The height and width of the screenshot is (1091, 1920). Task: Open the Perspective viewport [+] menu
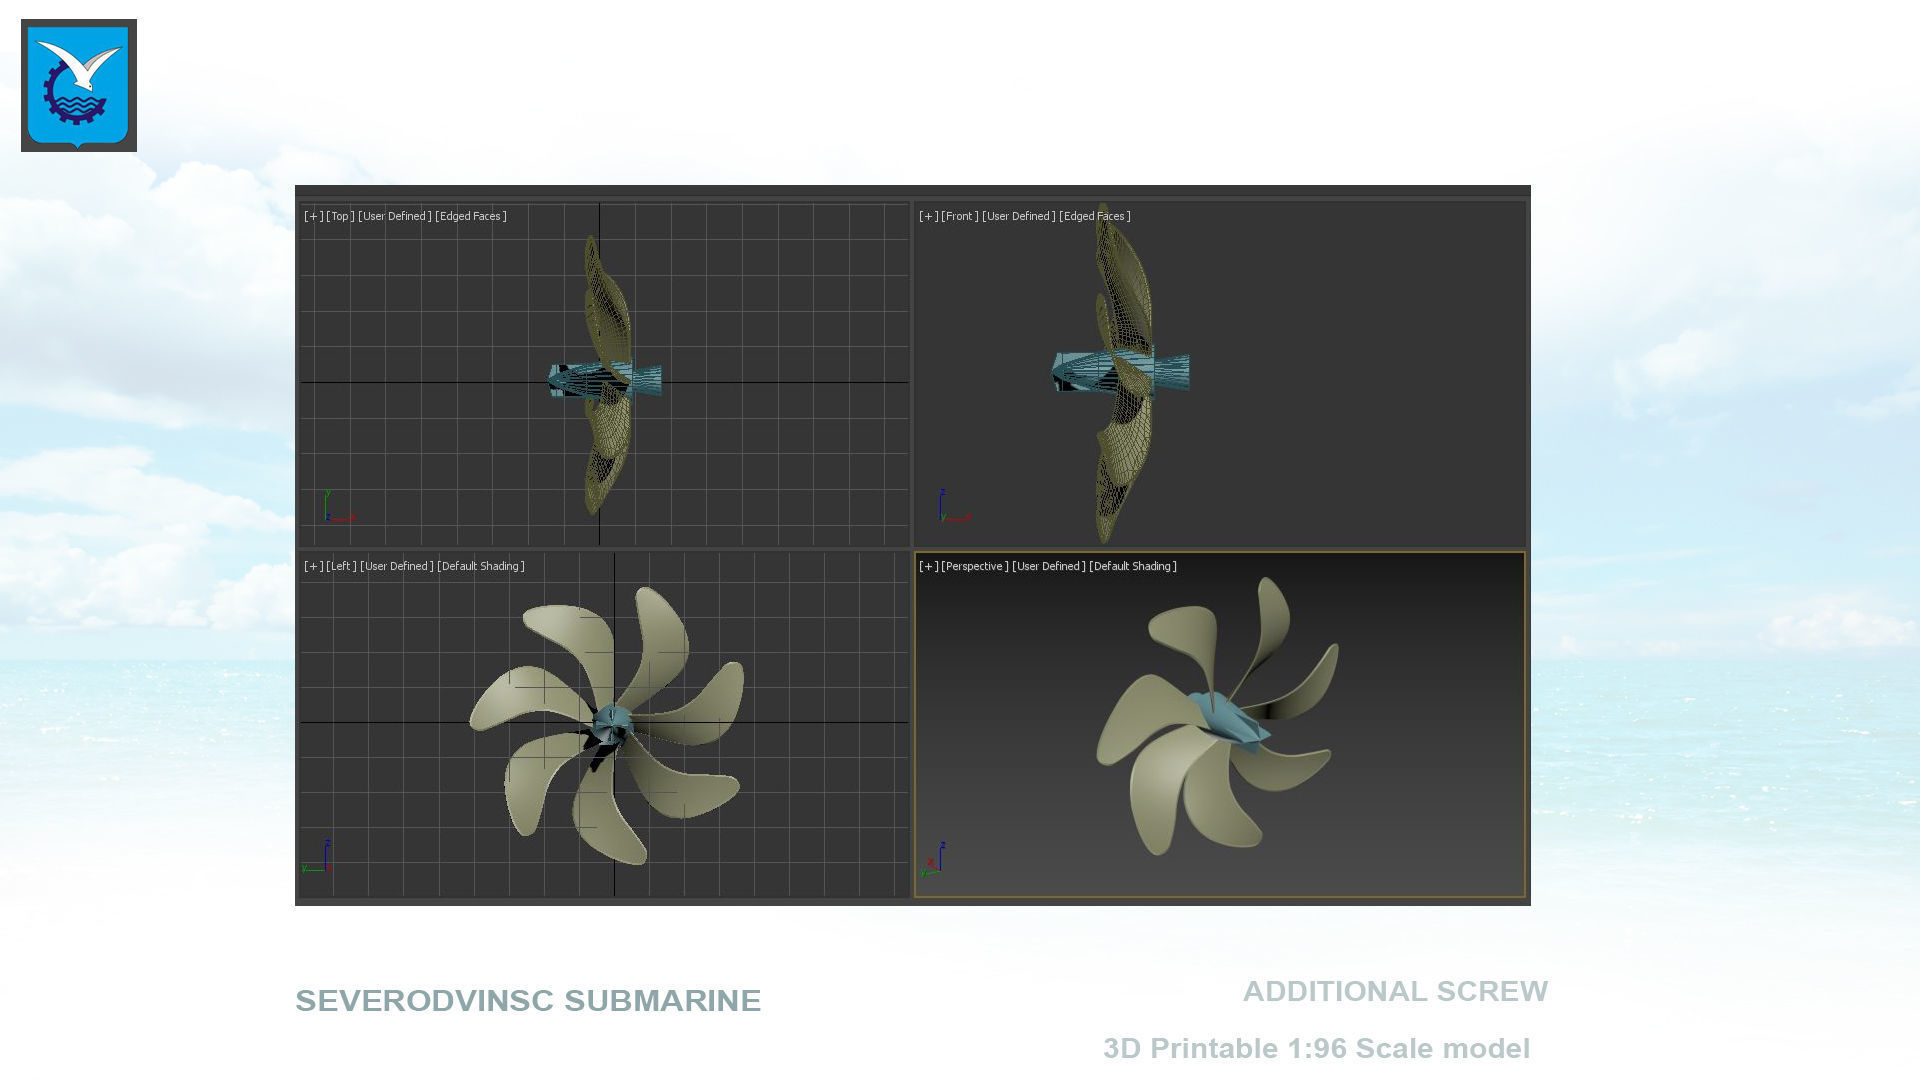(928, 566)
